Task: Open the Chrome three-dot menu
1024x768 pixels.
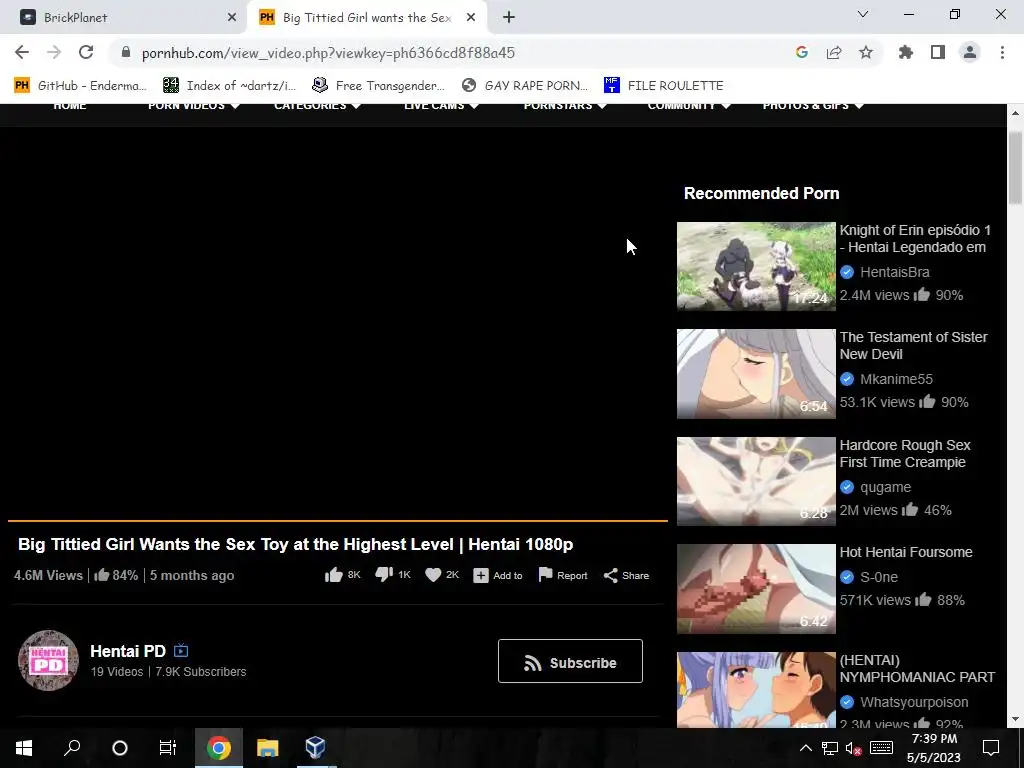Action: pos(1002,52)
